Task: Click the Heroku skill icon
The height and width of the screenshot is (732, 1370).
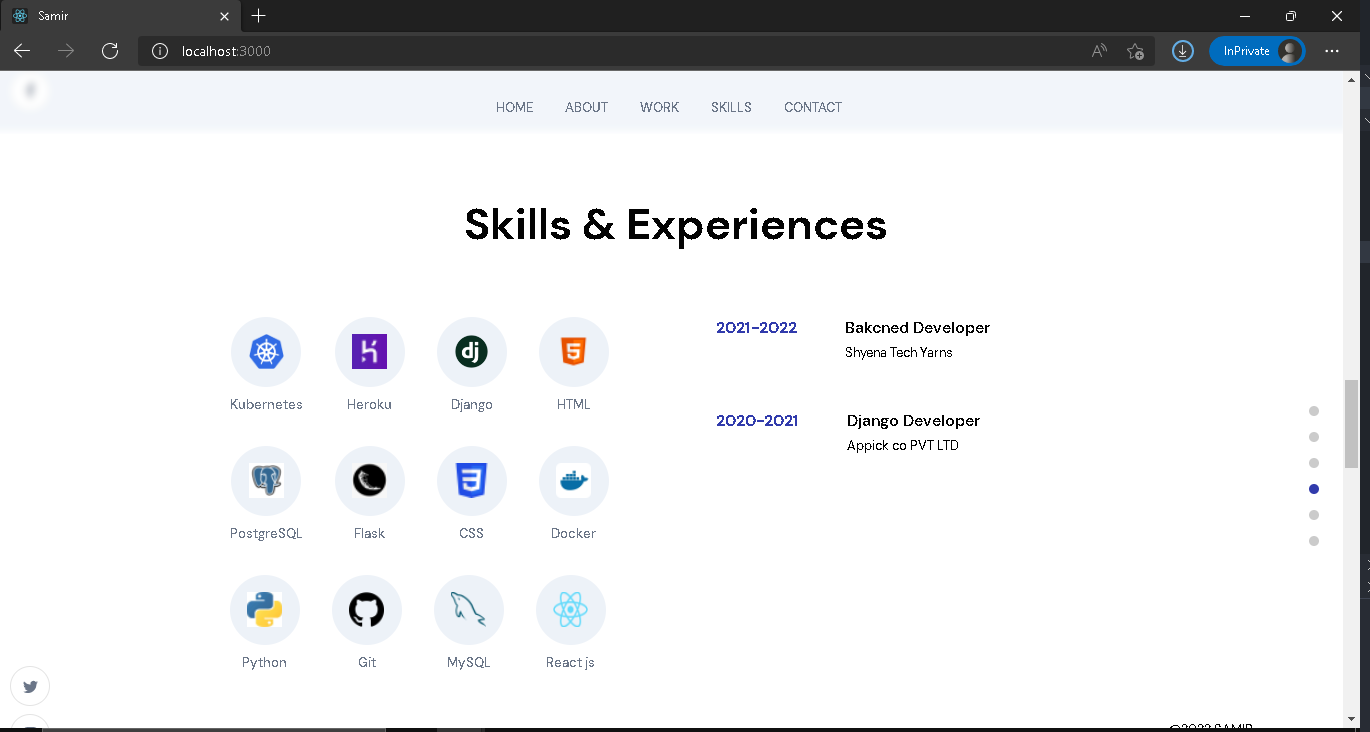Action: pos(369,351)
